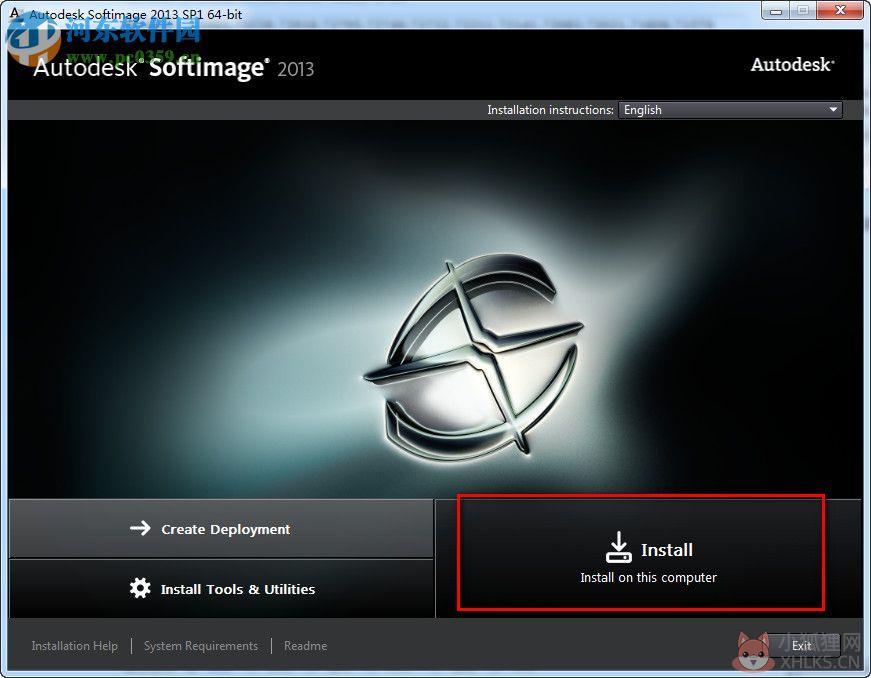The height and width of the screenshot is (678, 871).
Task: Click the Autodesk title bar app icon
Action: pos(15,13)
